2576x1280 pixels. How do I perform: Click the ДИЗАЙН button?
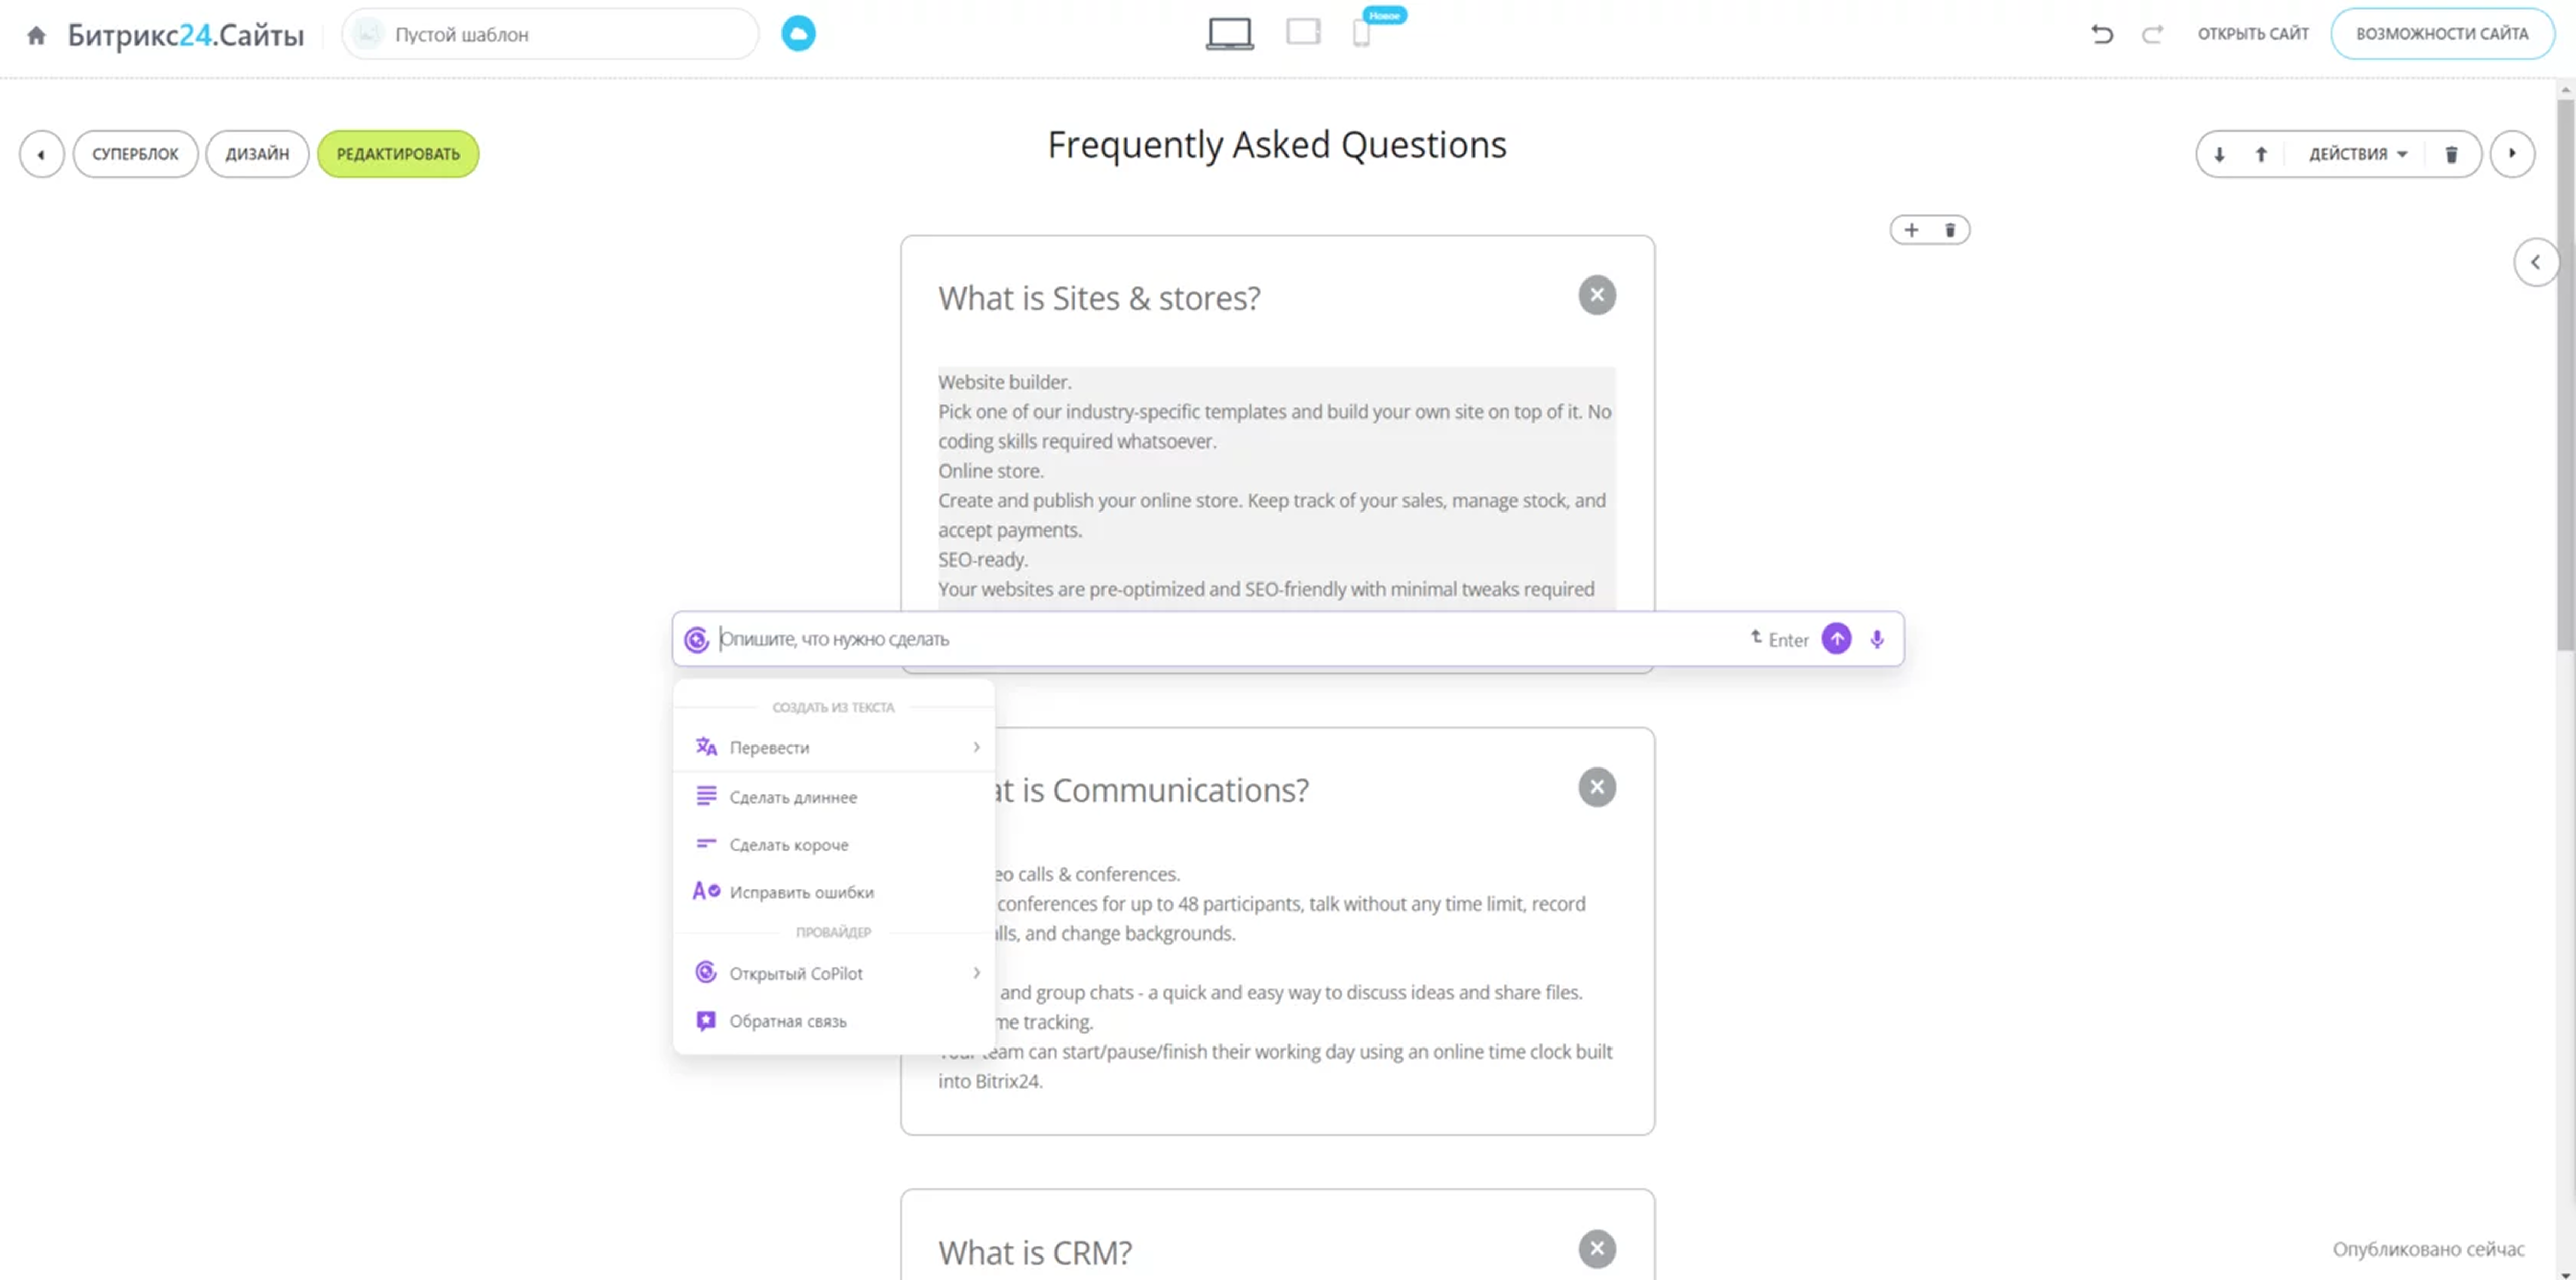click(257, 154)
